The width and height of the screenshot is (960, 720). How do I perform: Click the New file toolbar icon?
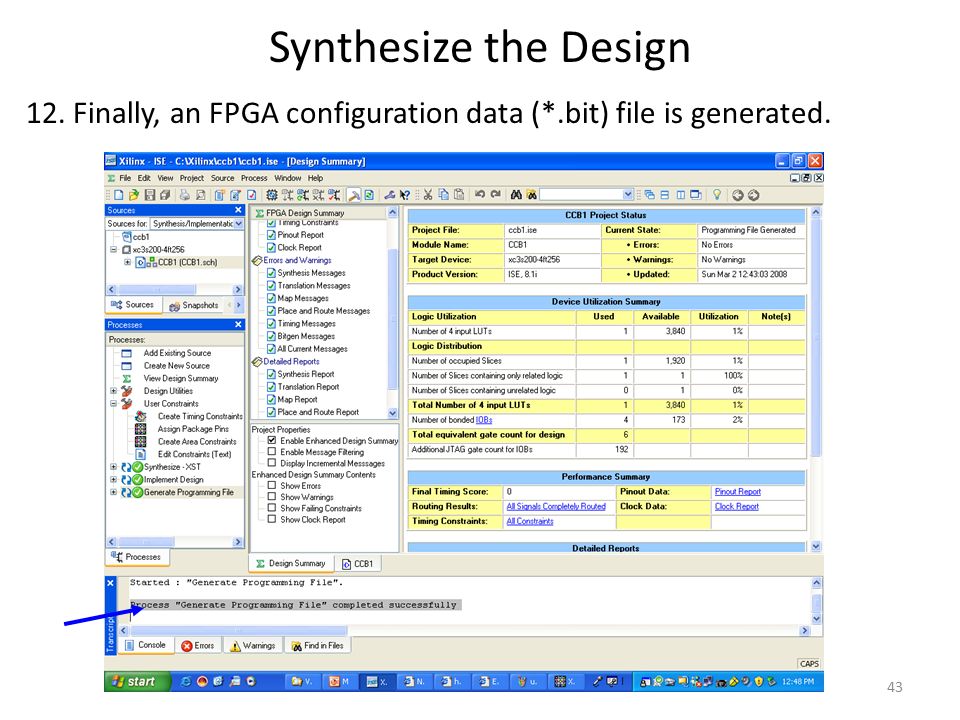tap(119, 195)
